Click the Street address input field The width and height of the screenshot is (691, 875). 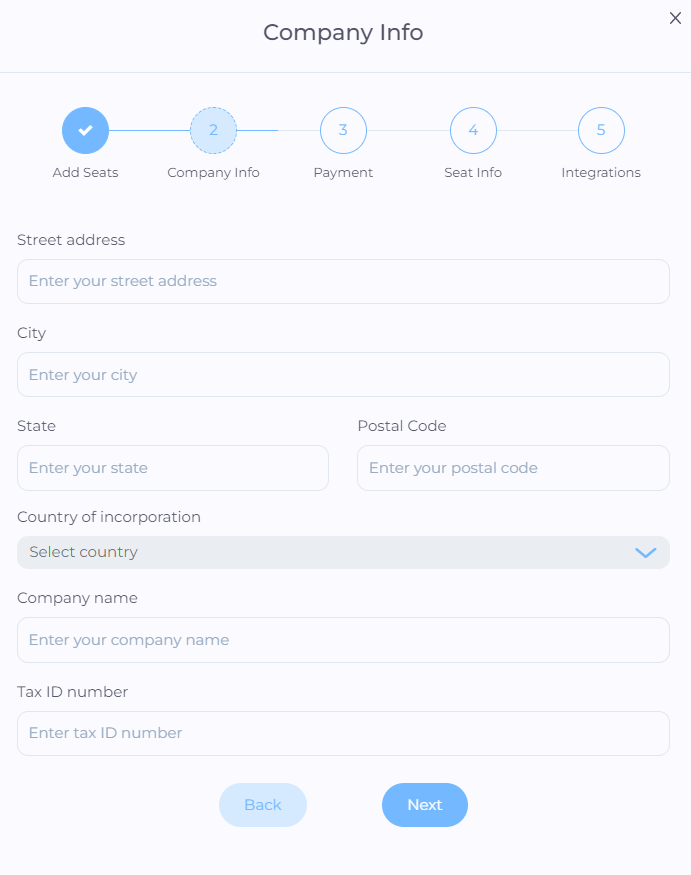[343, 281]
